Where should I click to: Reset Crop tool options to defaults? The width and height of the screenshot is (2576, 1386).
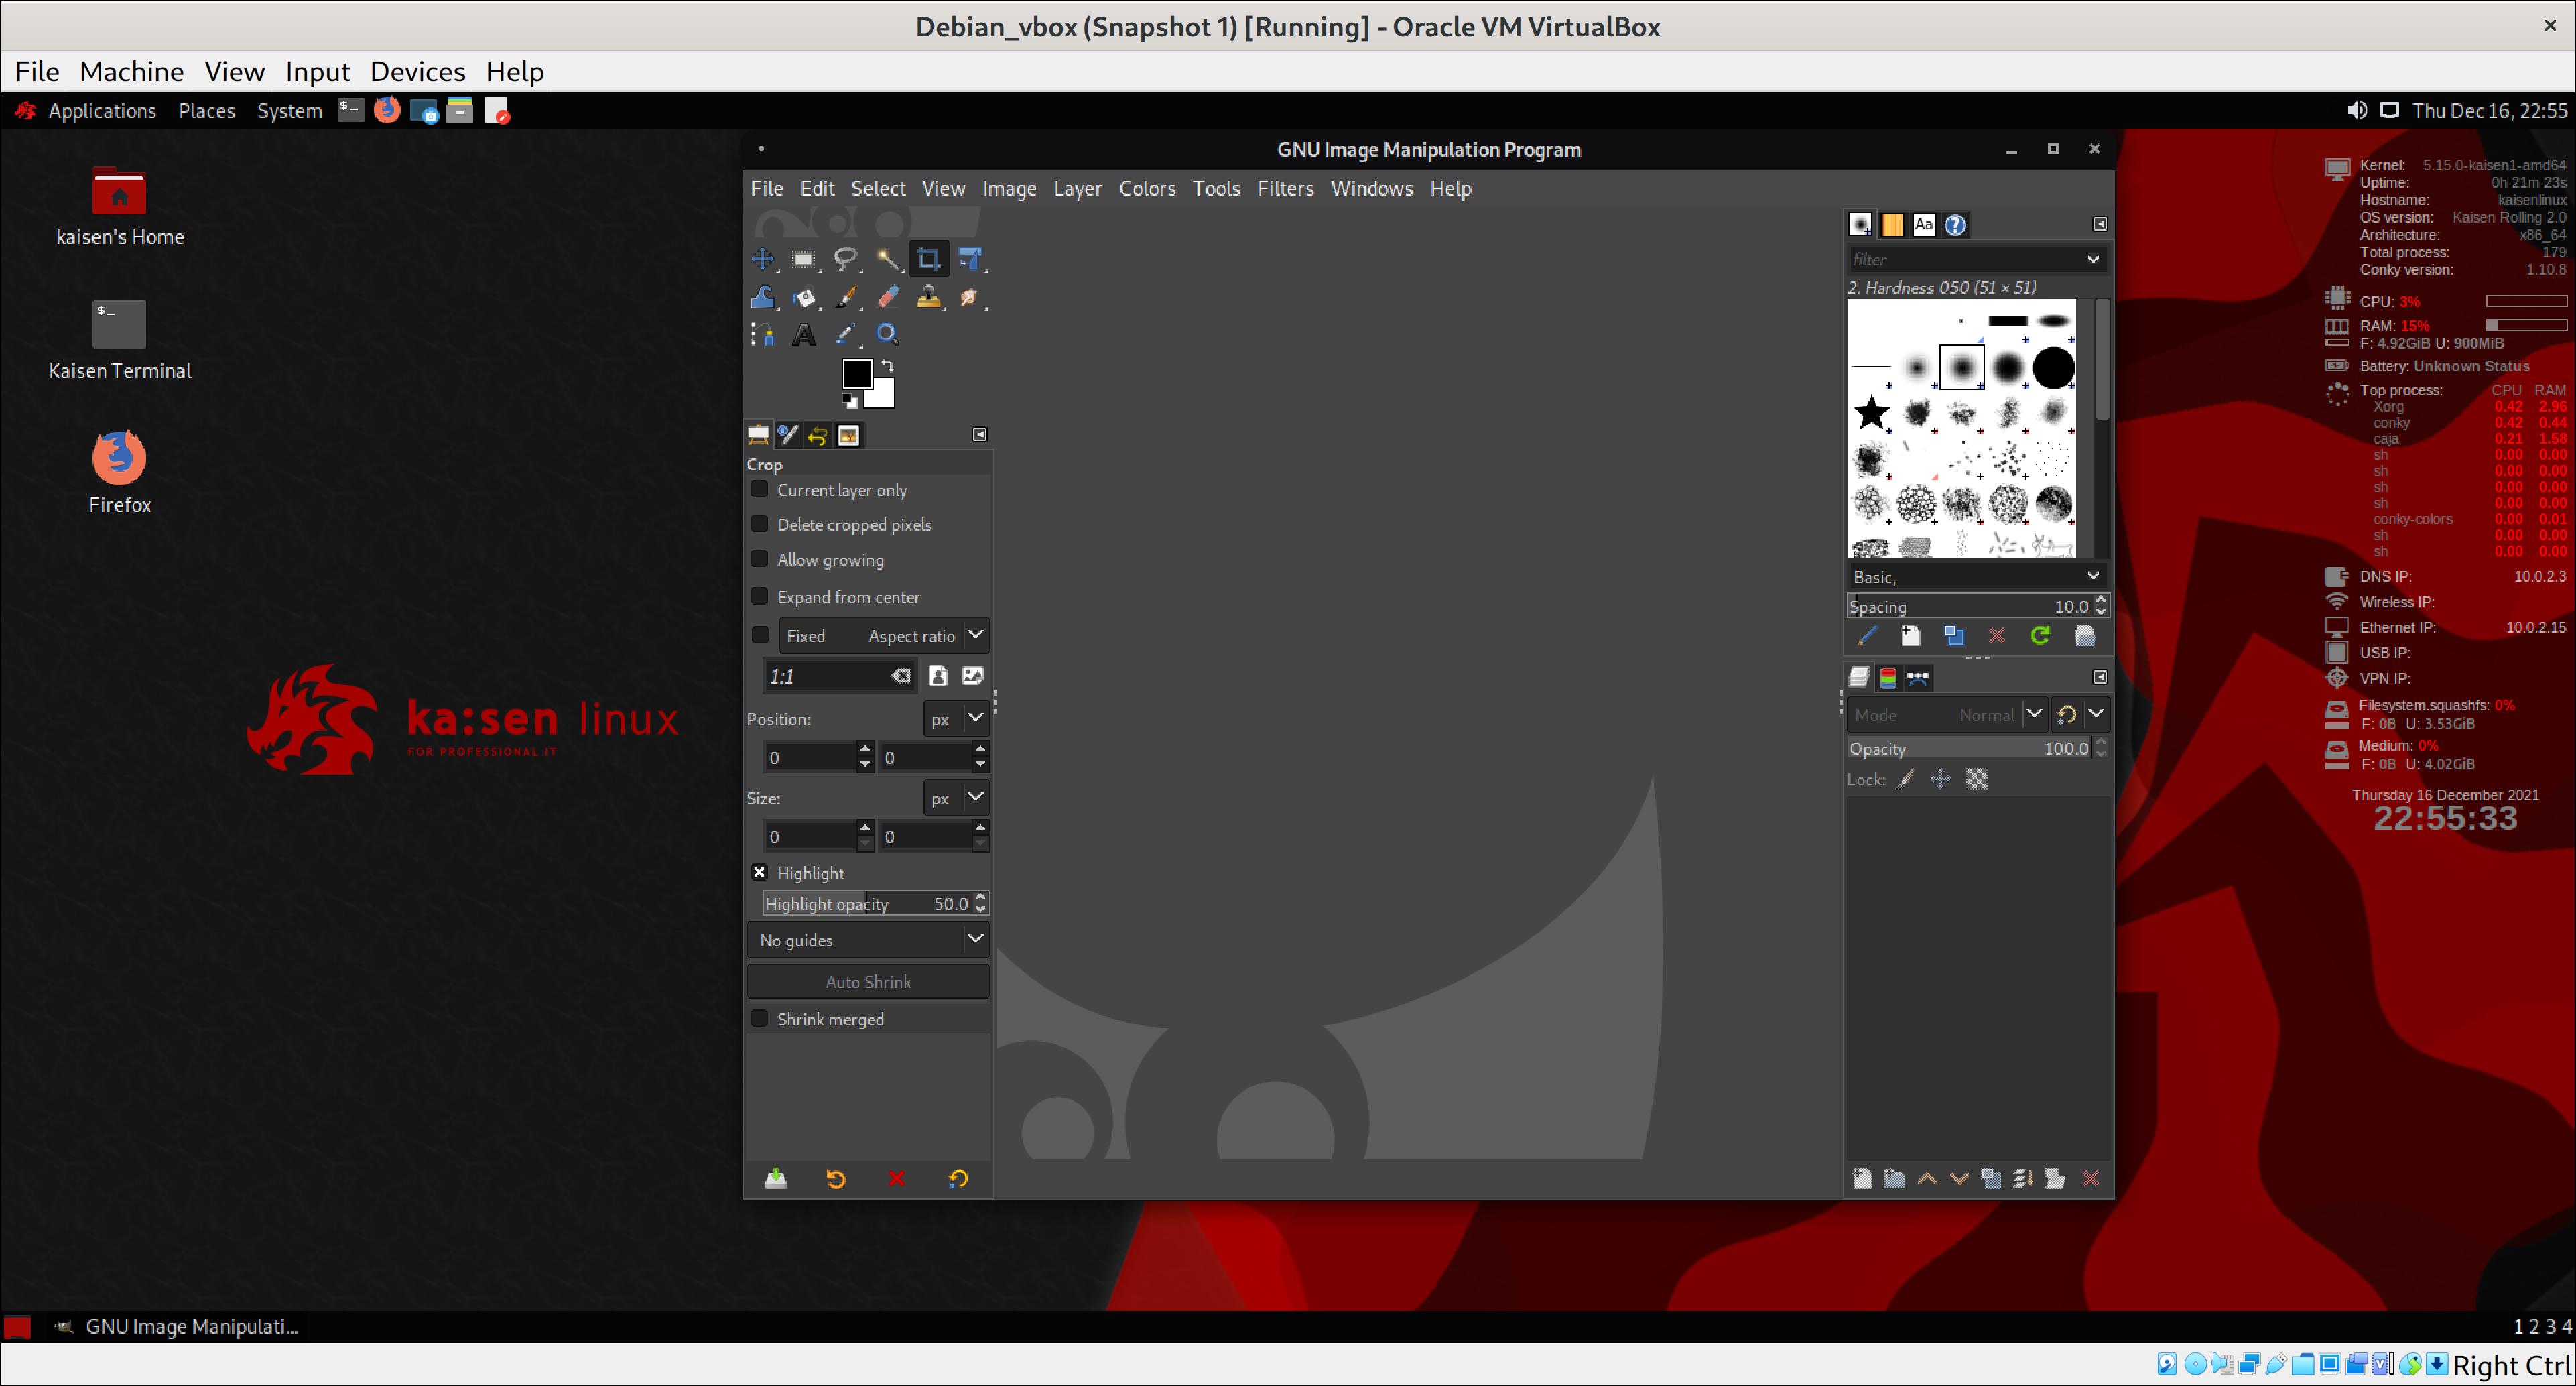coord(958,1179)
